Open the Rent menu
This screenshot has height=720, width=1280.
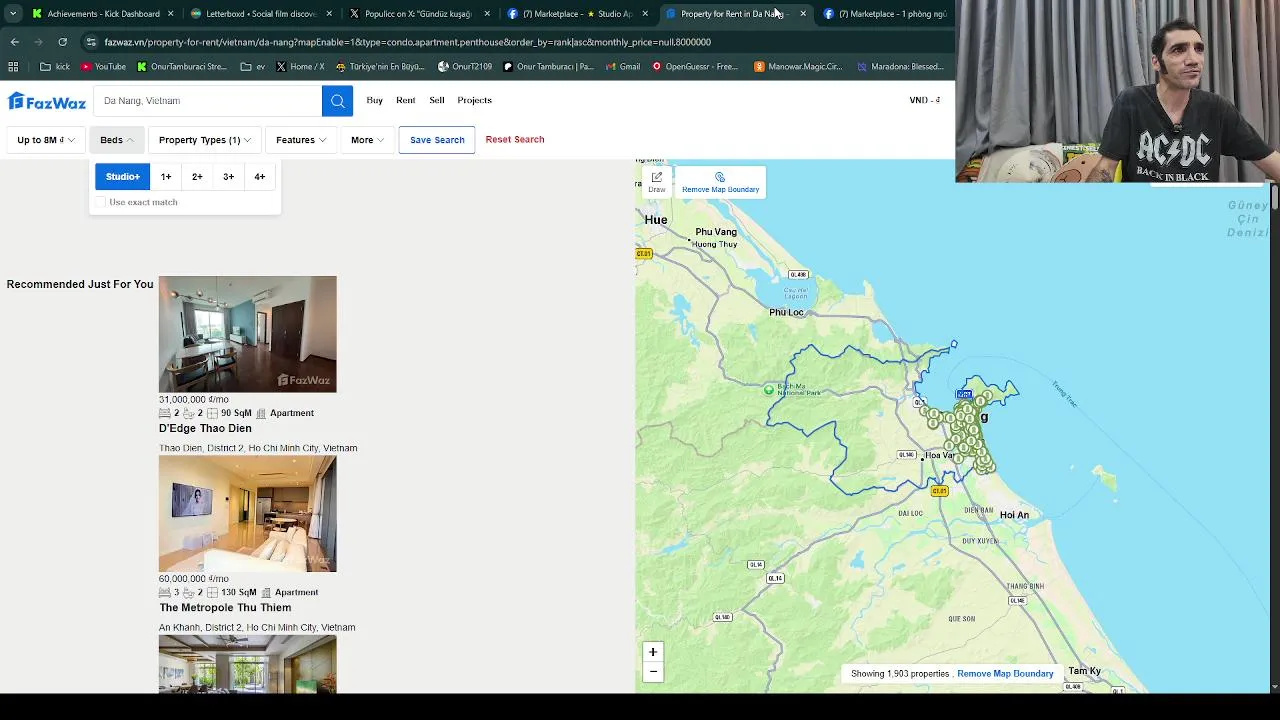pos(406,100)
